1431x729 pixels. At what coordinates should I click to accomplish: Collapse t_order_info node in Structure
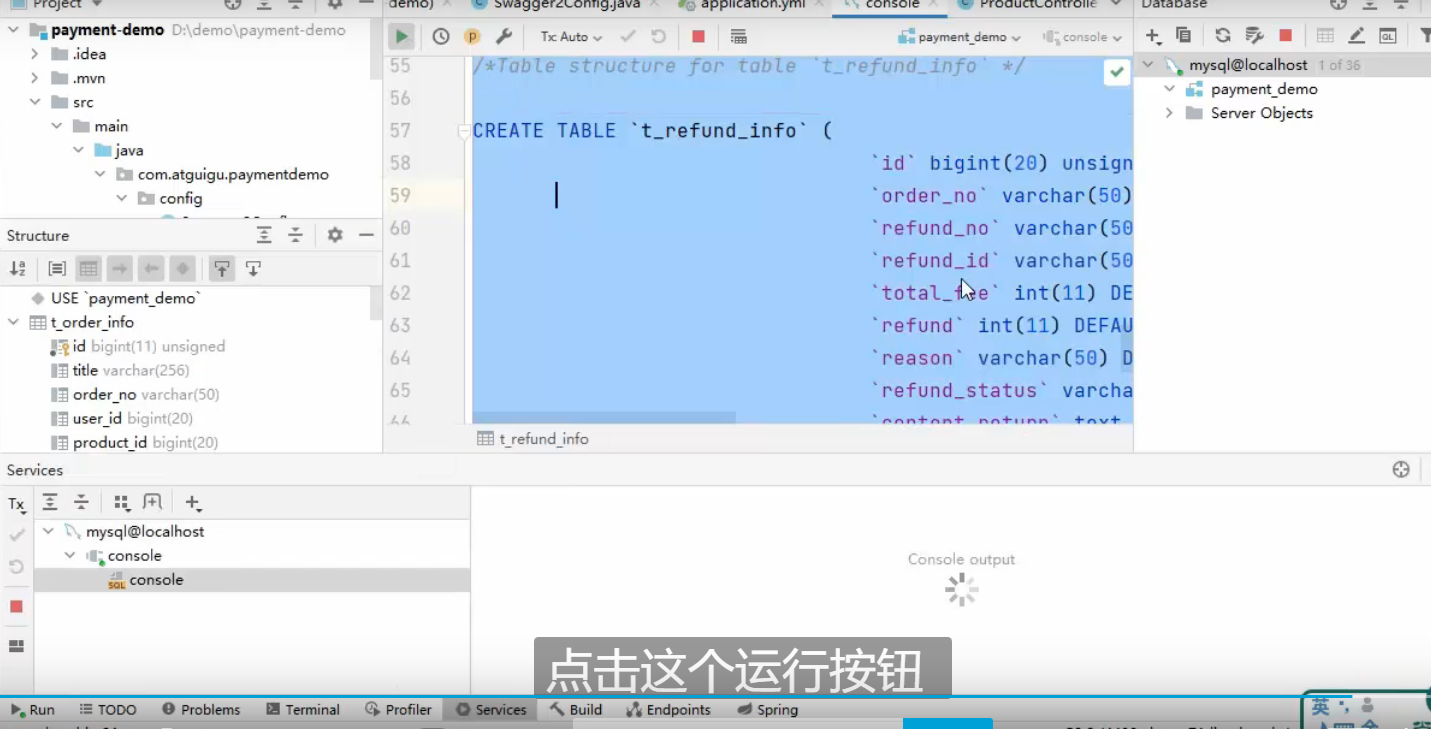click(x=14, y=322)
